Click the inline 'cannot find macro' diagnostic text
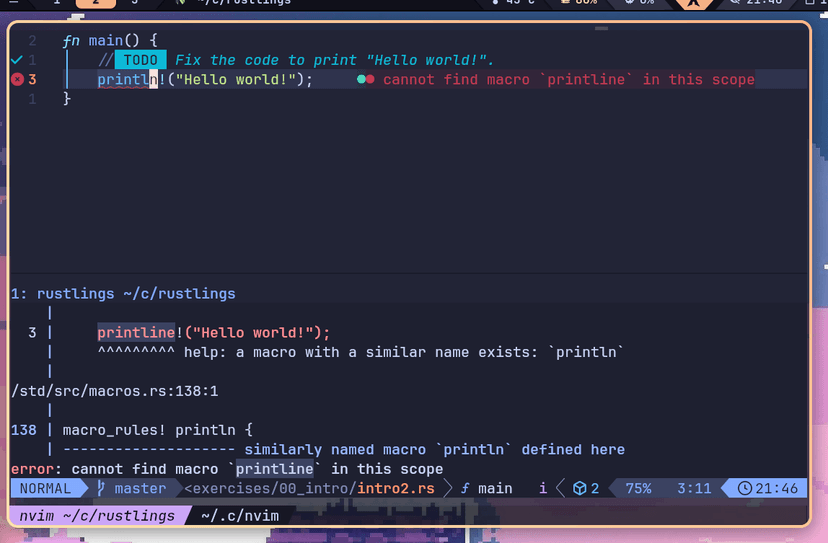The height and width of the screenshot is (543, 828). [568, 80]
